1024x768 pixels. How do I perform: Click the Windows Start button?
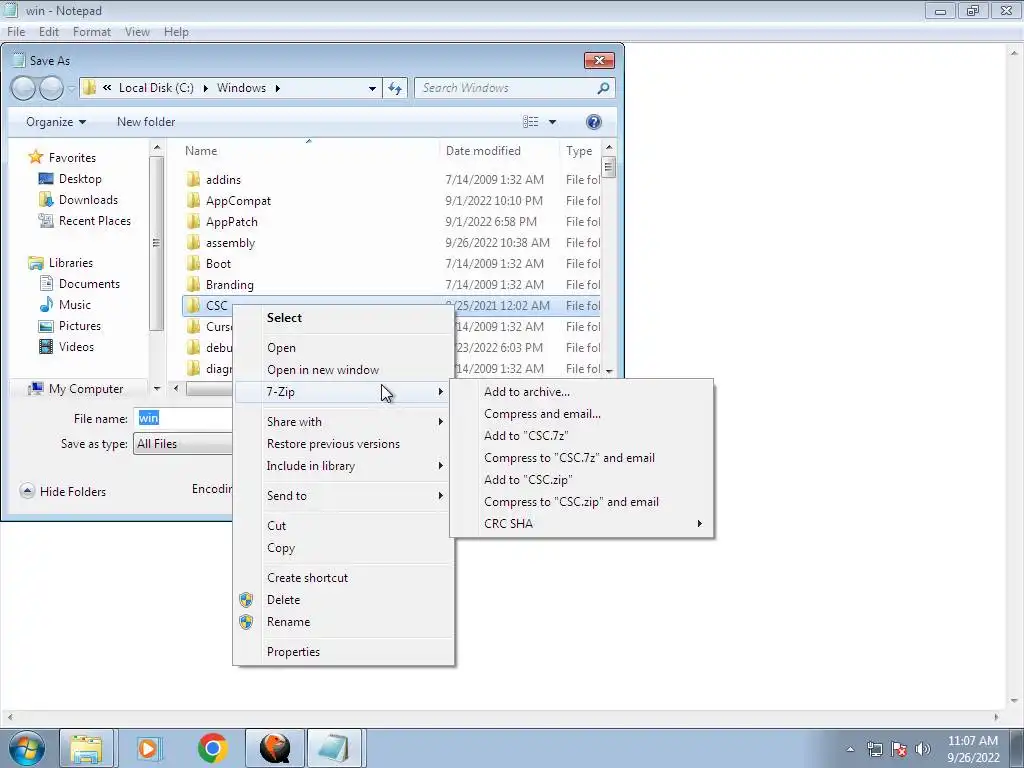pos(26,748)
